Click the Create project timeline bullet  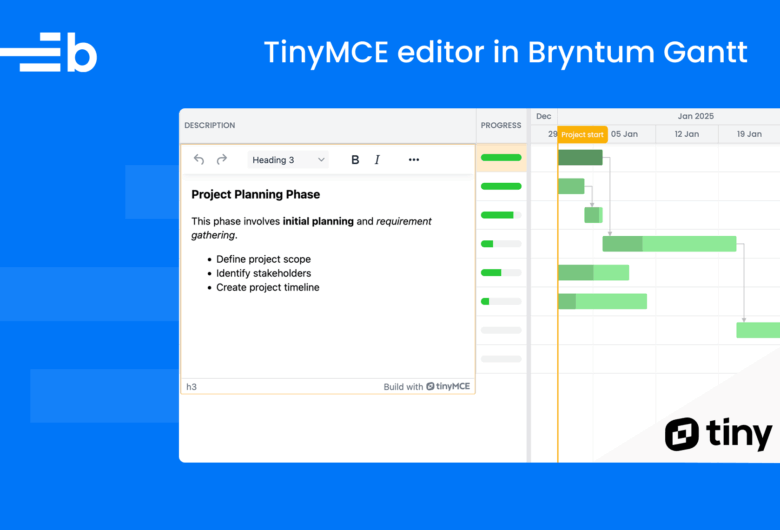pyautogui.click(x=268, y=287)
